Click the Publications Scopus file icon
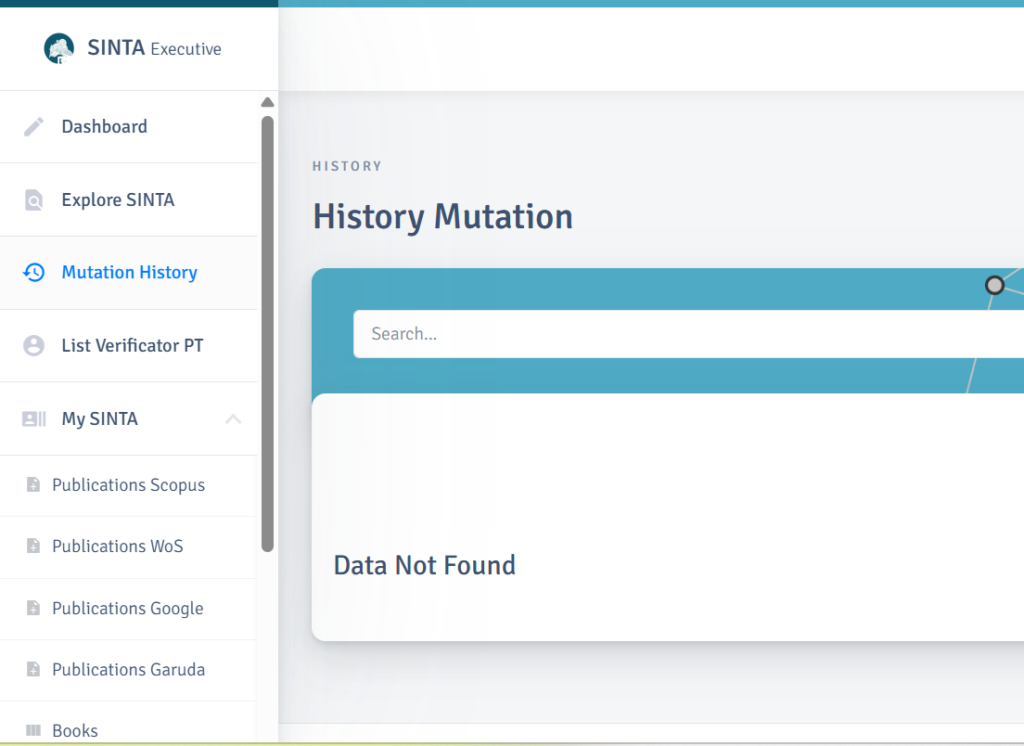Screen dimensions: 1024x746 point(33,485)
